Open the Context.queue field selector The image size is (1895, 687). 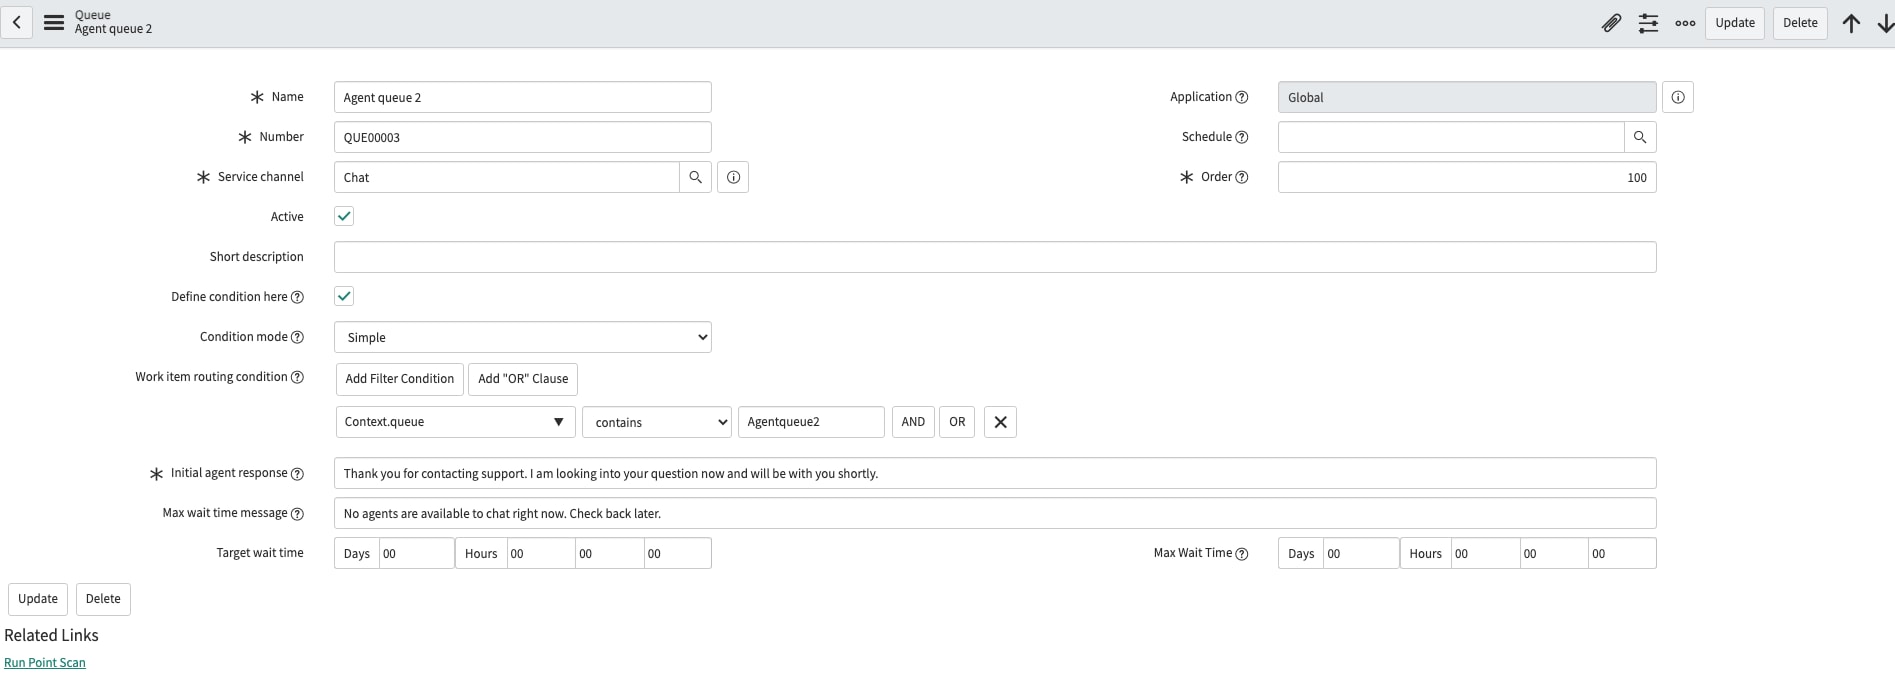tap(456, 422)
